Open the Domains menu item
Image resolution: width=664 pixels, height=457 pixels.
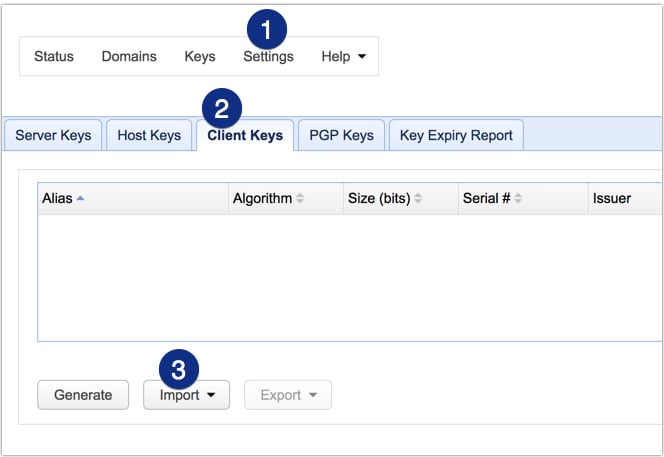(x=129, y=57)
